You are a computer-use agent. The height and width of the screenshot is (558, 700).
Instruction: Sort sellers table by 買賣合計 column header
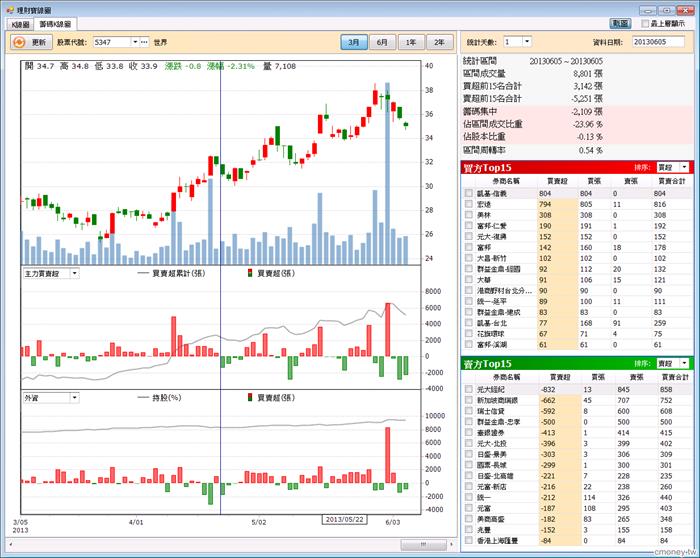click(675, 377)
